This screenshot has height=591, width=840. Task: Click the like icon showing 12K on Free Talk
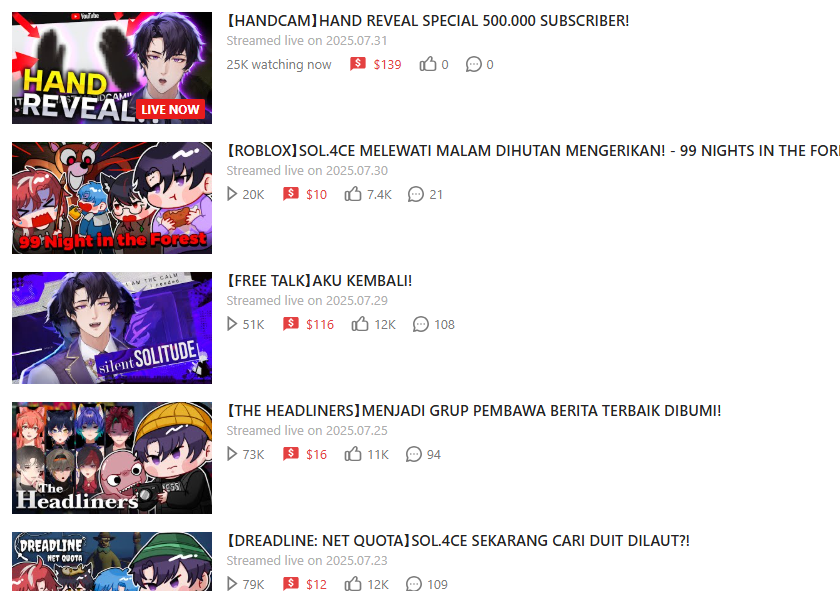pos(360,324)
